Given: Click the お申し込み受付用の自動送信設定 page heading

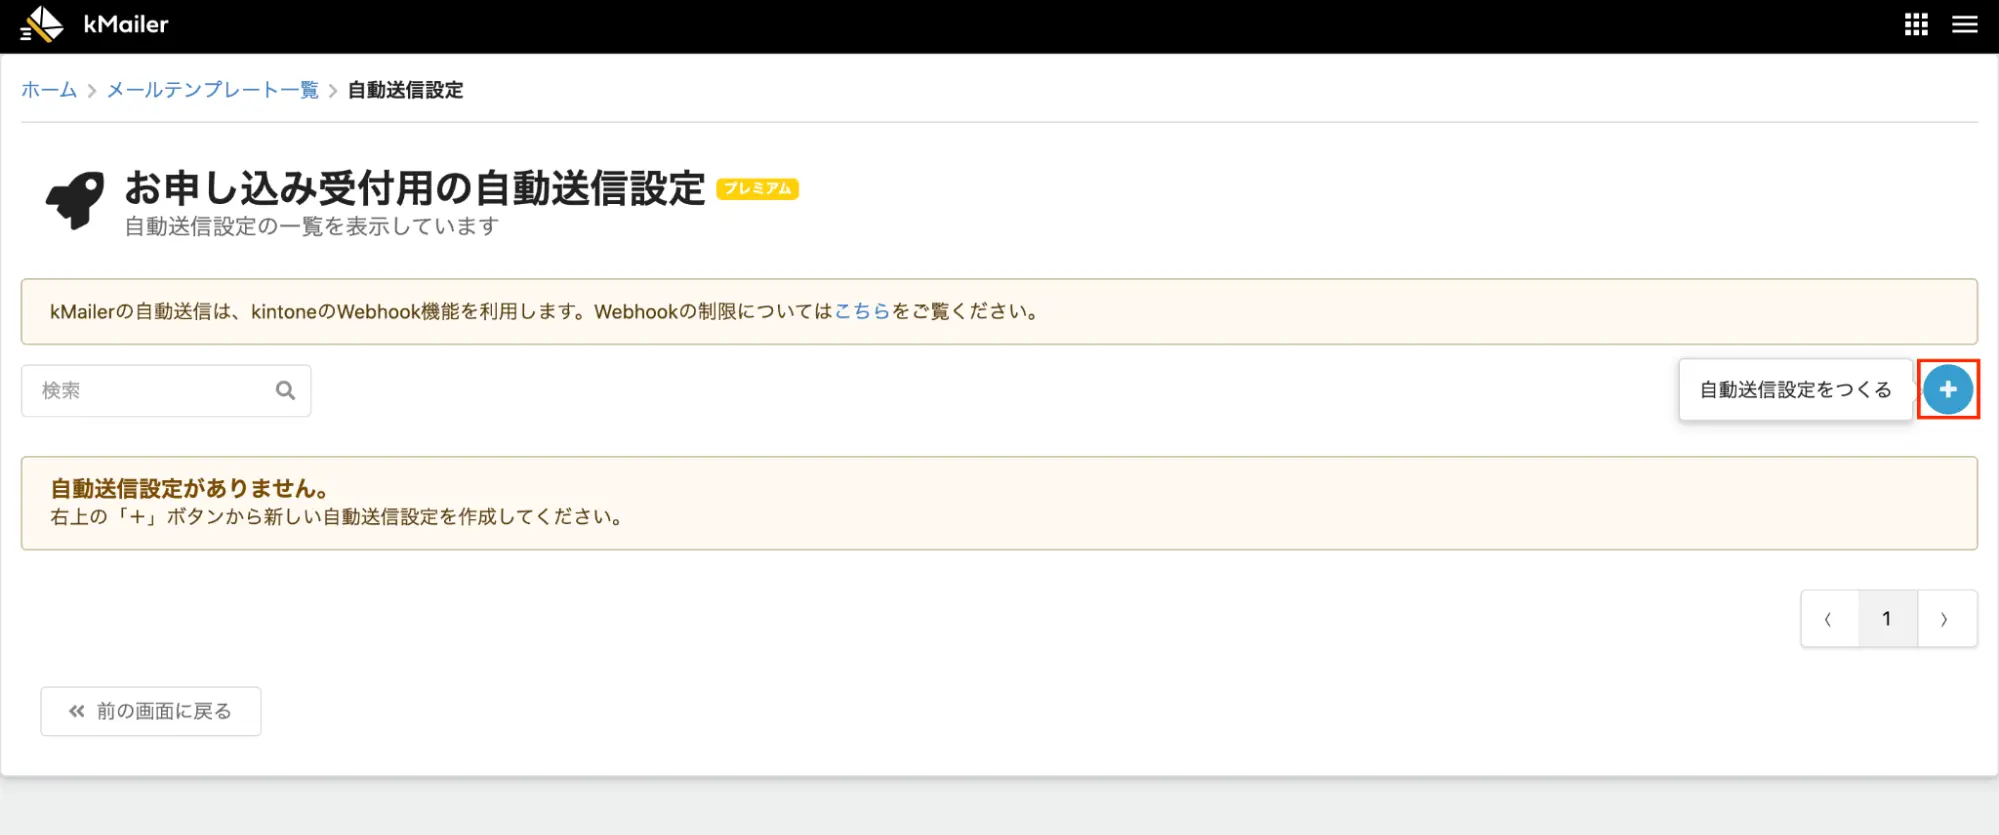Looking at the screenshot, I should pos(415,188).
